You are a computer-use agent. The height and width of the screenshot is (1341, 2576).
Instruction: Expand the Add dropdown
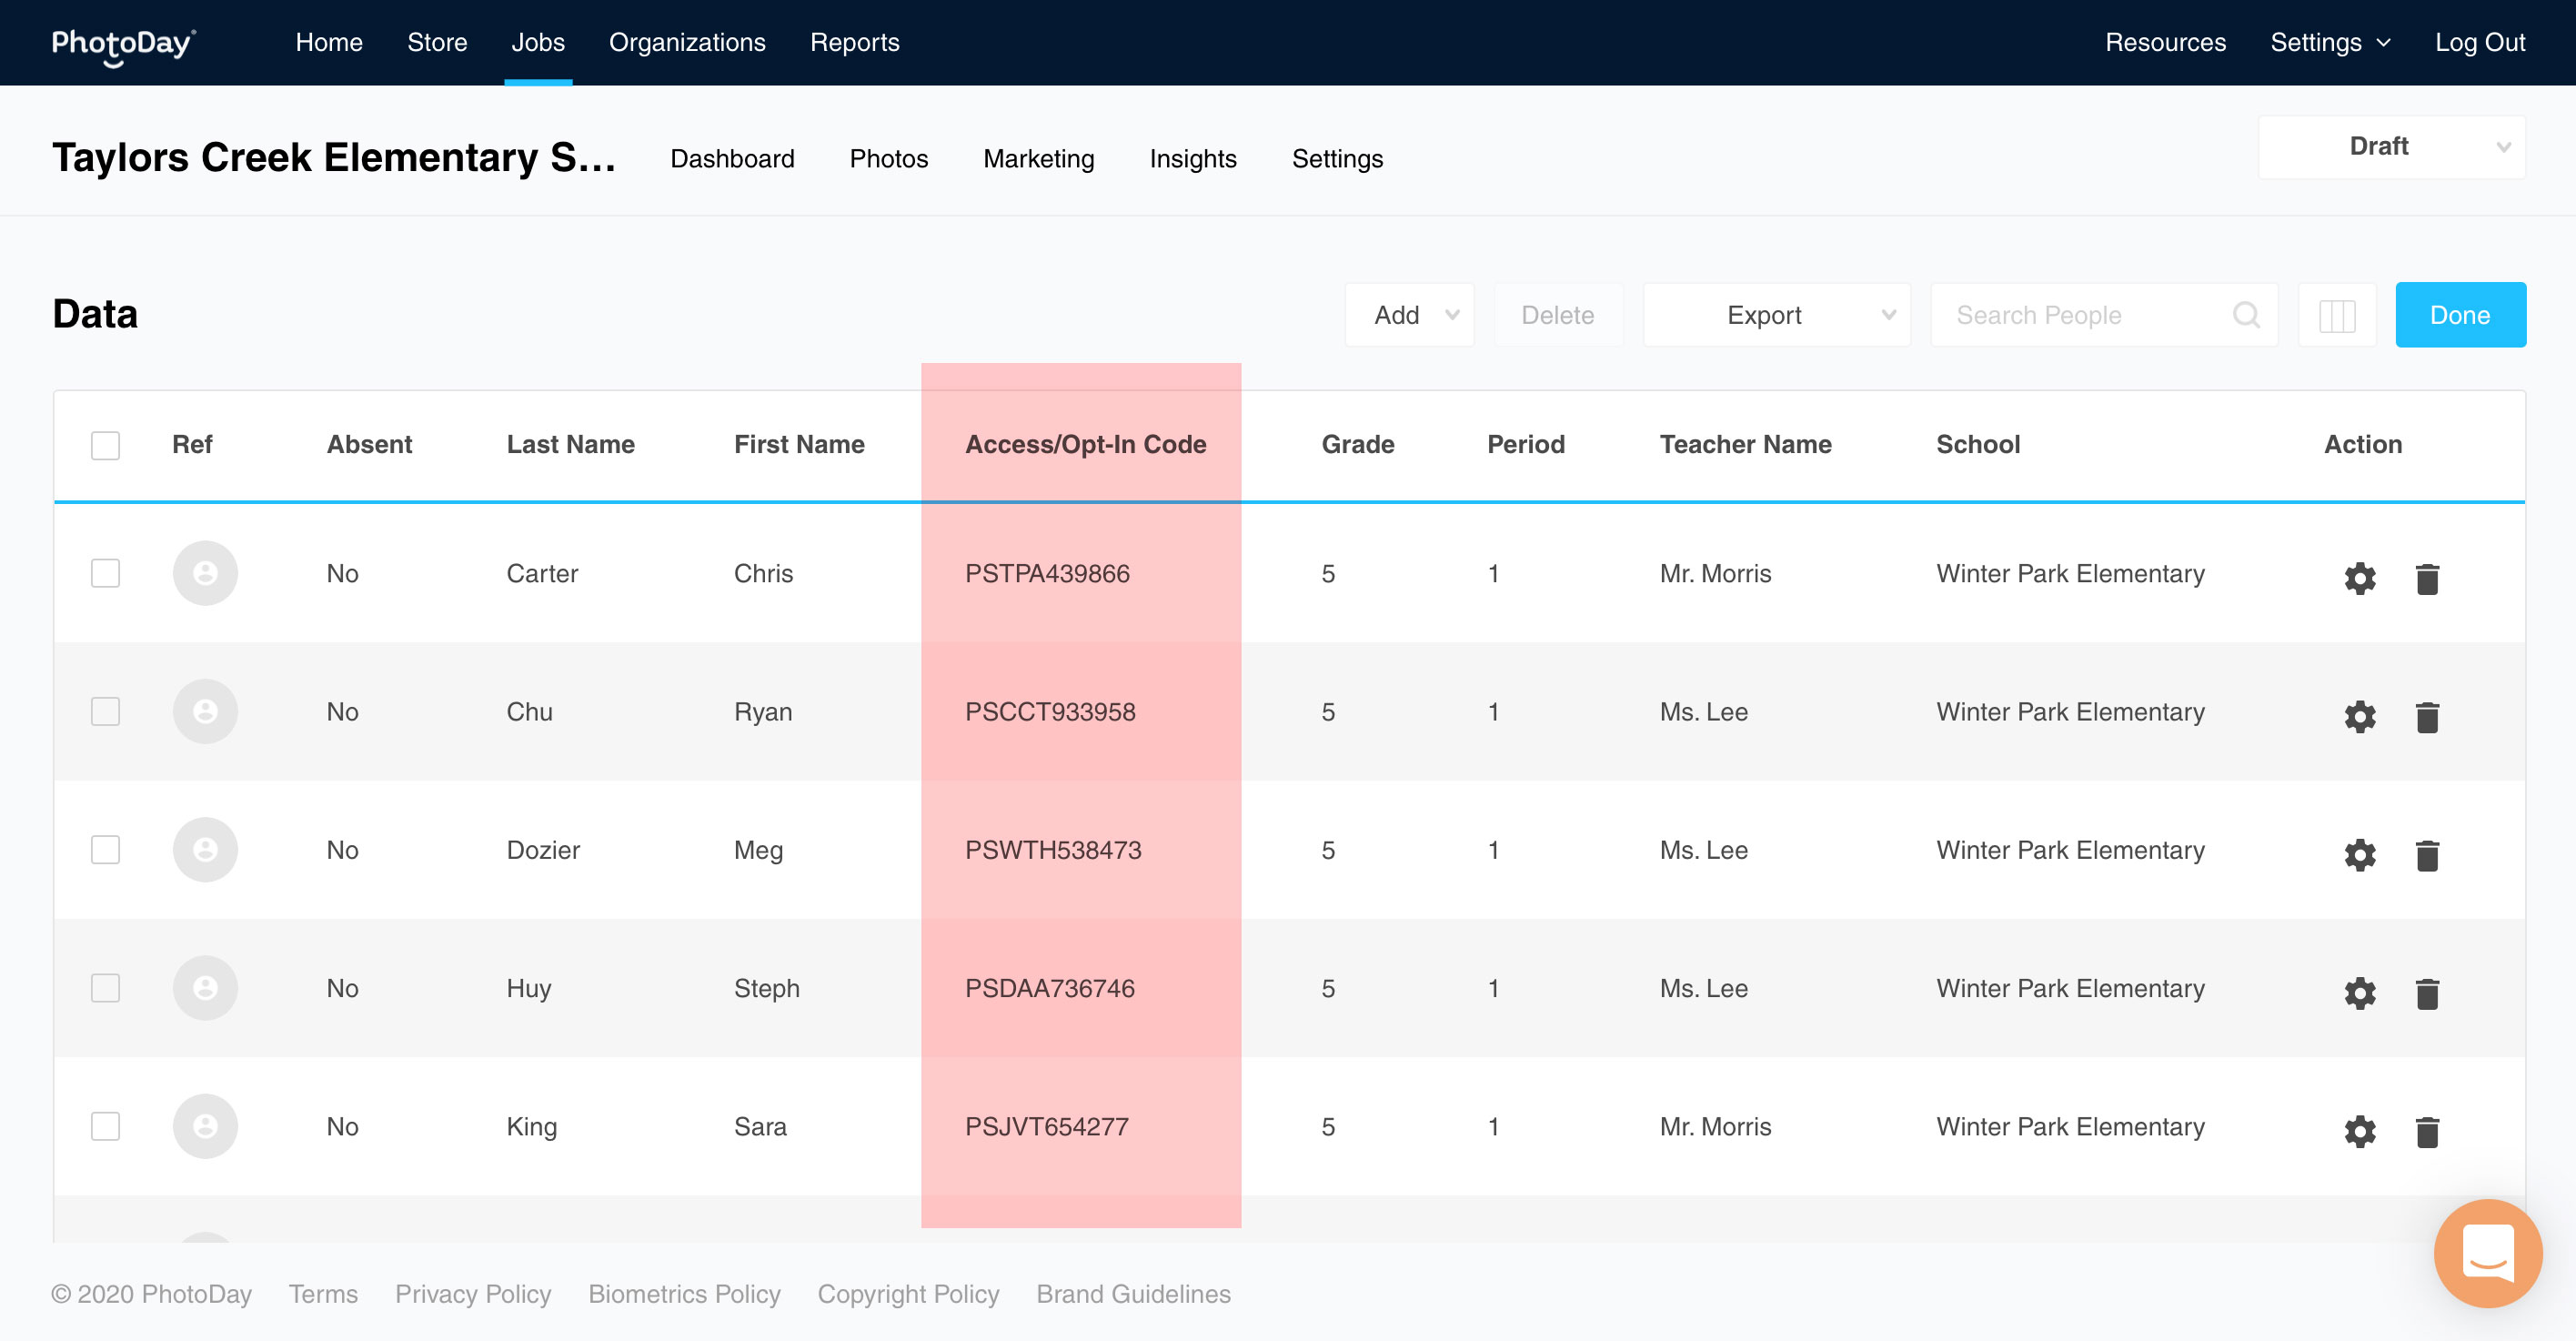tap(1409, 315)
